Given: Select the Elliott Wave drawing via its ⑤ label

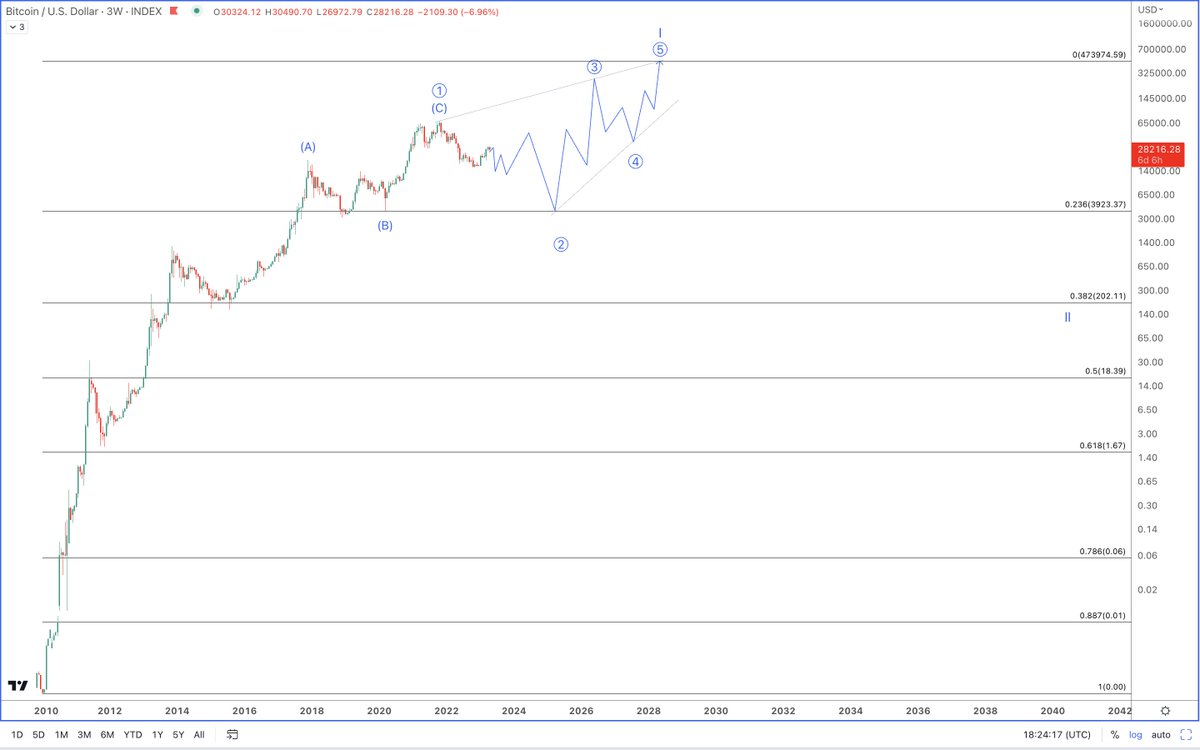Looking at the screenshot, I should [660, 47].
